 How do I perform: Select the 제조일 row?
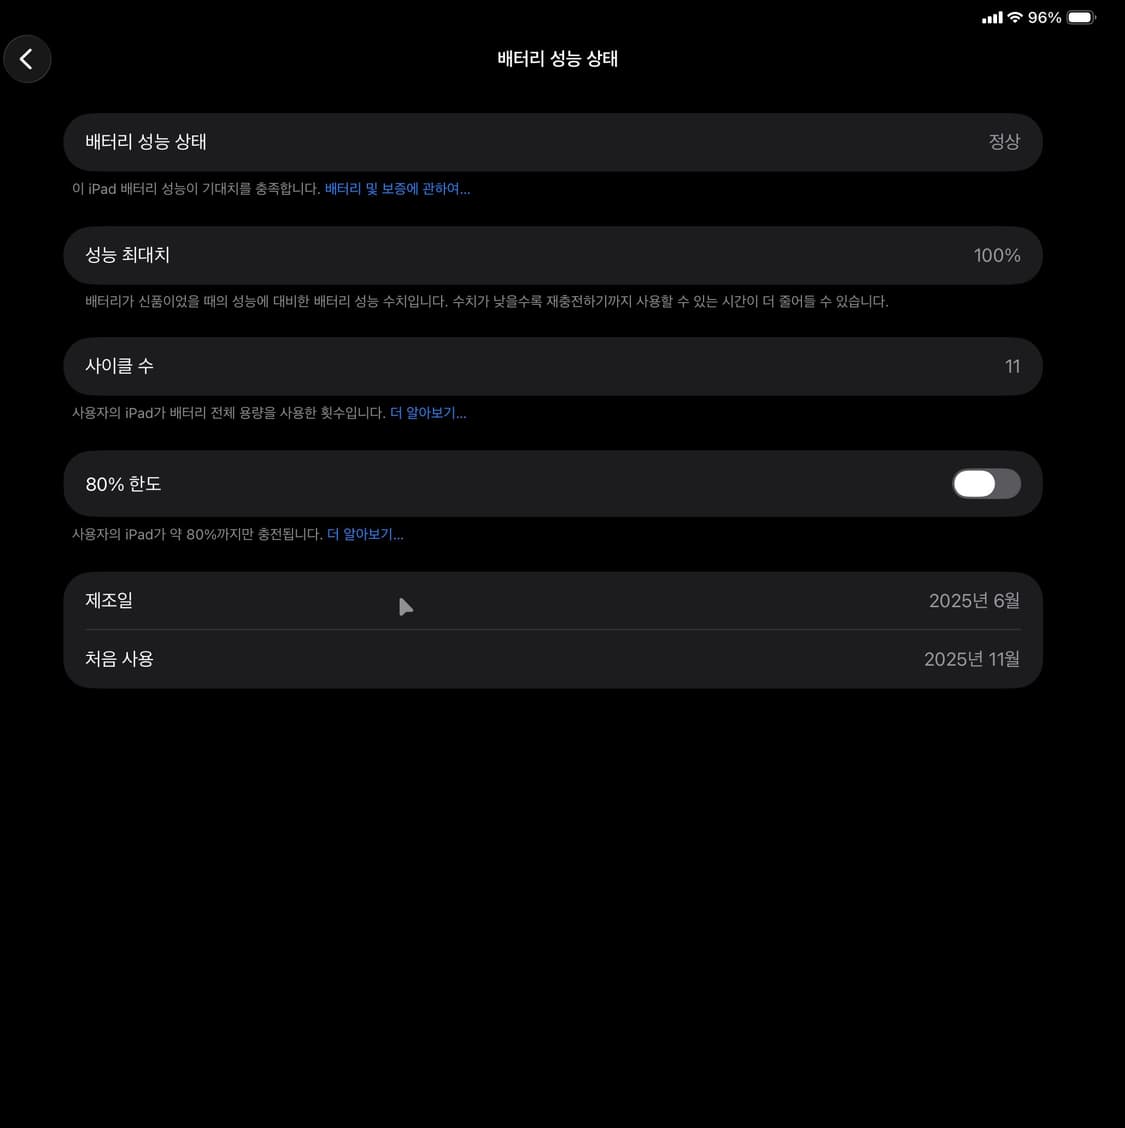552,601
